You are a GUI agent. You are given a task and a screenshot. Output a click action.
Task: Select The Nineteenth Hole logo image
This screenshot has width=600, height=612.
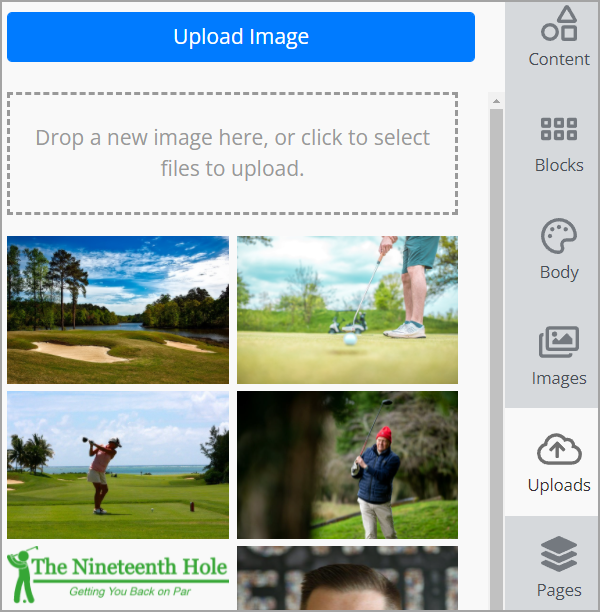coord(118,575)
